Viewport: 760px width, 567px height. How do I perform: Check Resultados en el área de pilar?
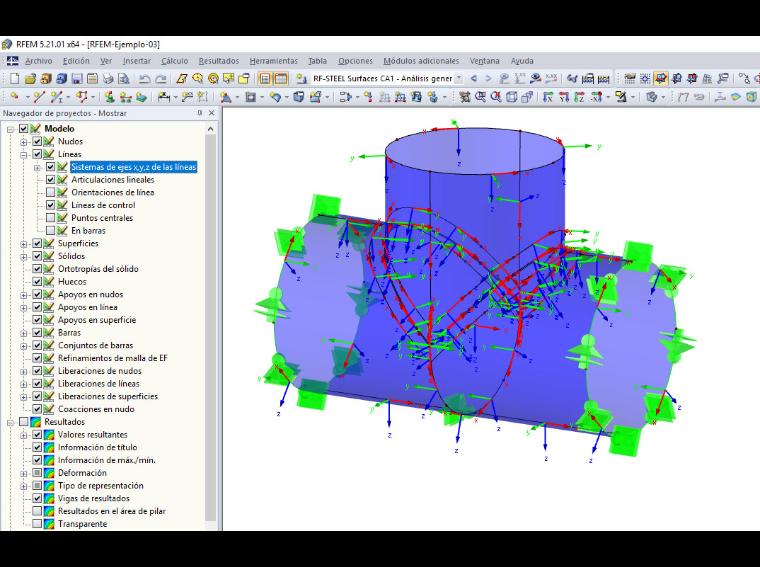[37, 511]
